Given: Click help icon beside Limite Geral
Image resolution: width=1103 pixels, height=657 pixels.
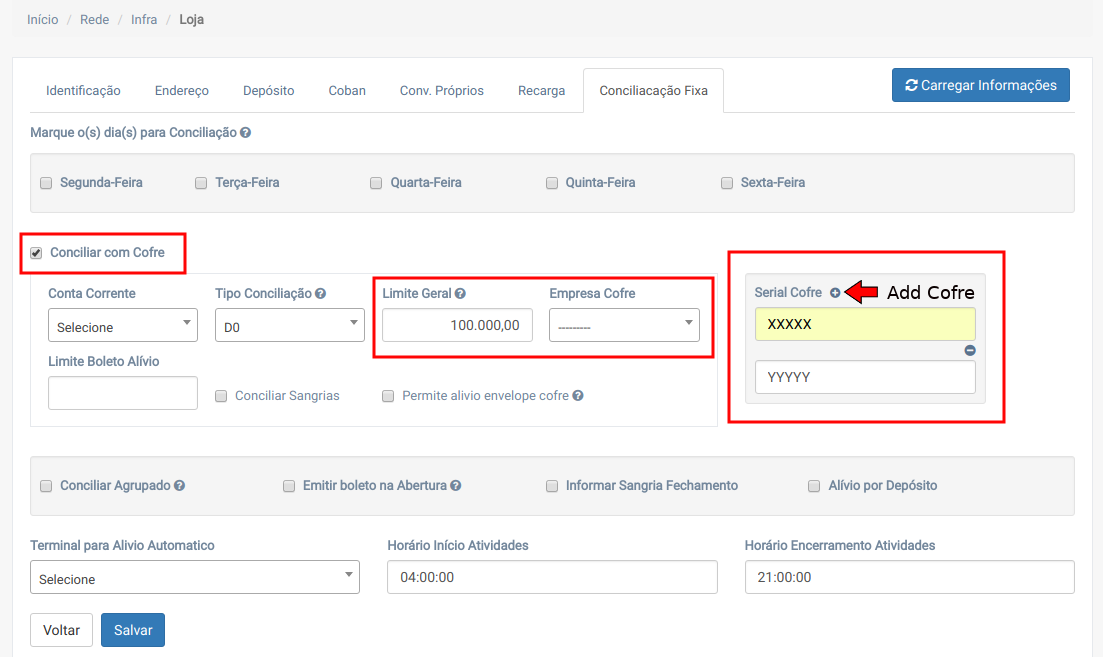Looking at the screenshot, I should 461,294.
